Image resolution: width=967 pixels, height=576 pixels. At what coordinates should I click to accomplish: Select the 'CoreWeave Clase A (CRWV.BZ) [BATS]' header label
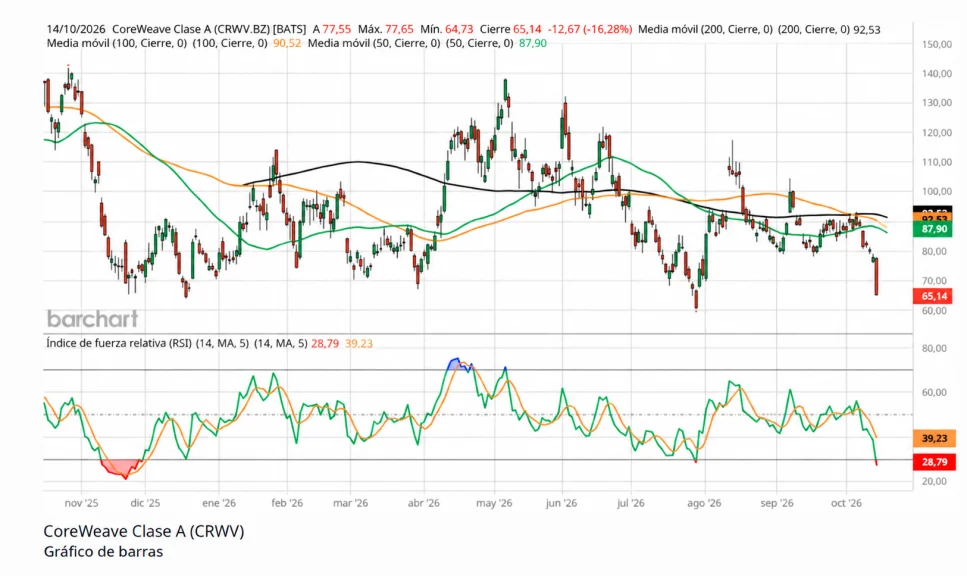209,29
